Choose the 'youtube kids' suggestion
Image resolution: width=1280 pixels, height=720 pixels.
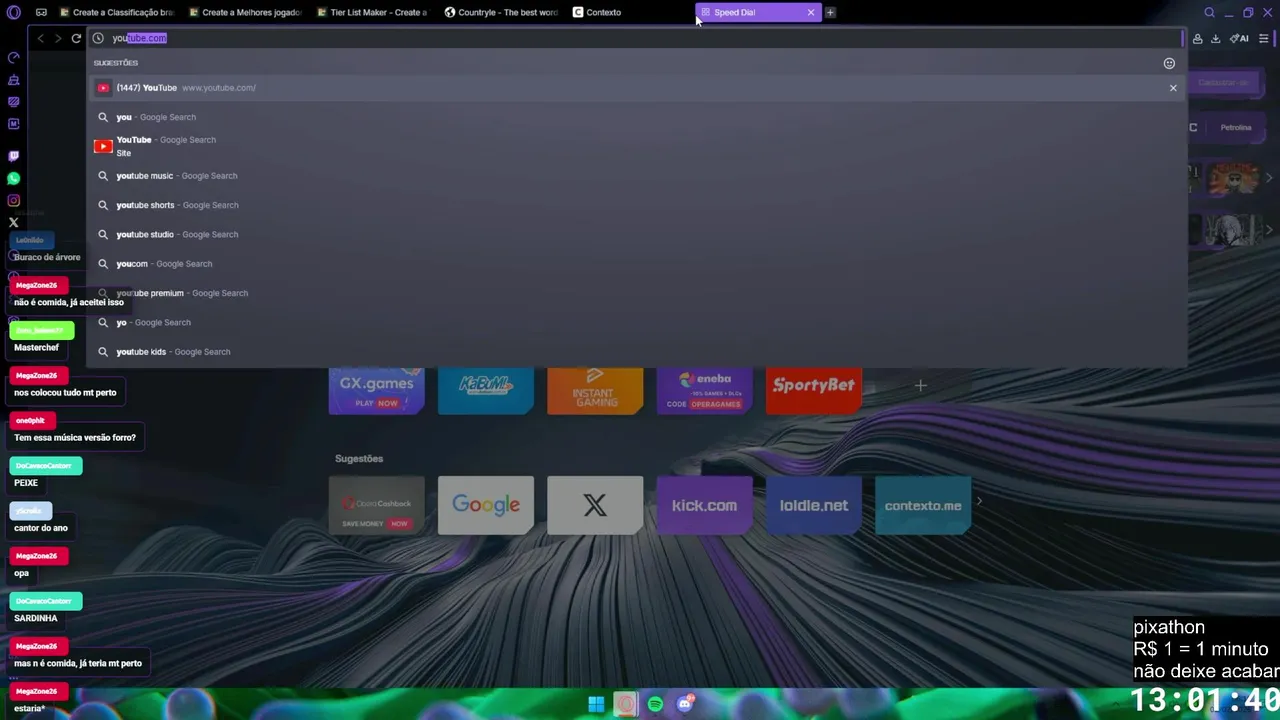(x=636, y=352)
